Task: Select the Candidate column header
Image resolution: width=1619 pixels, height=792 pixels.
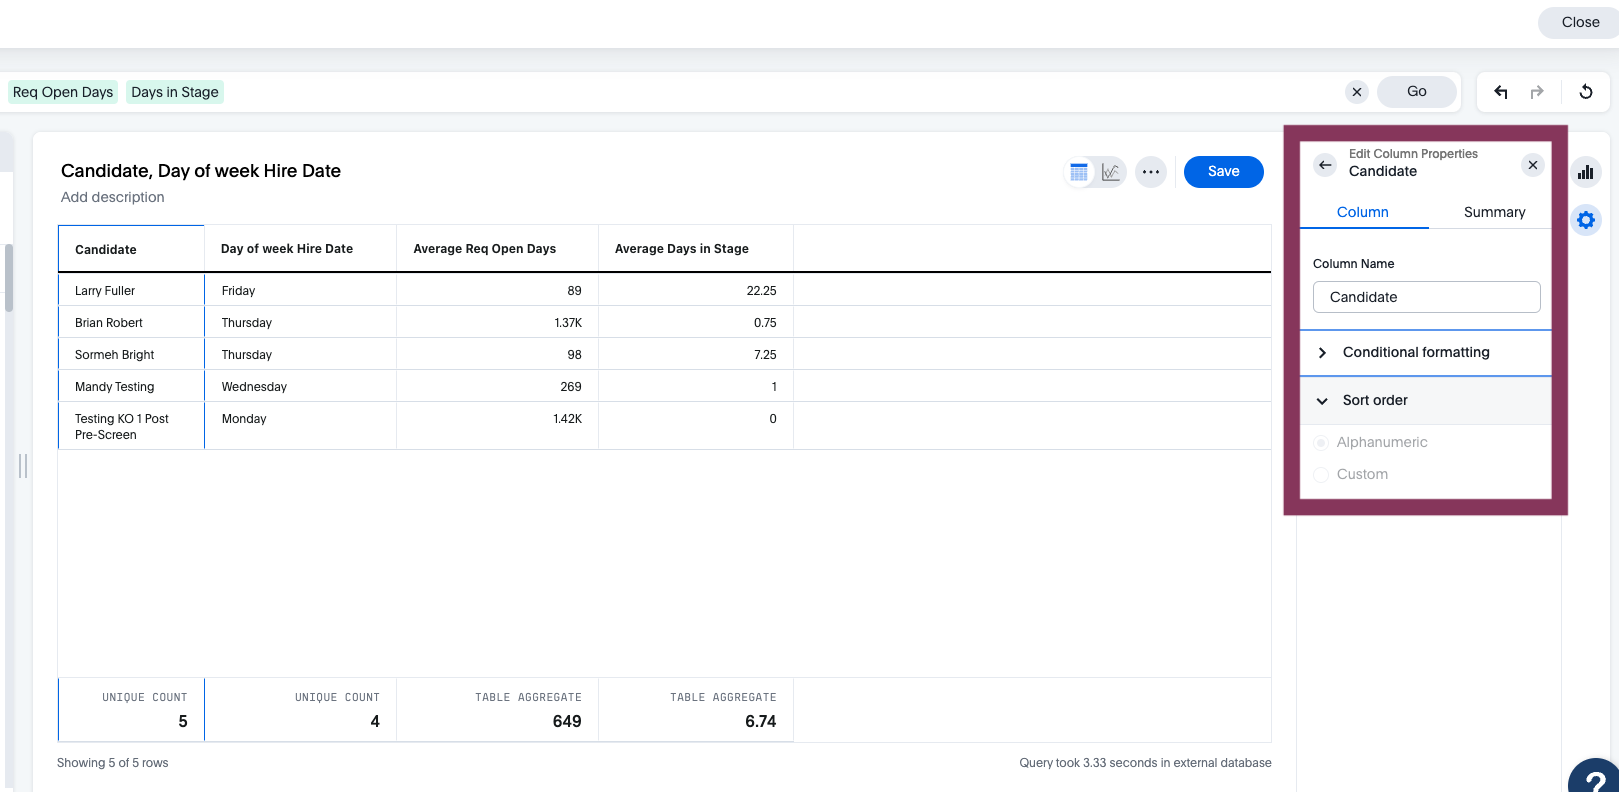Action: 131,249
